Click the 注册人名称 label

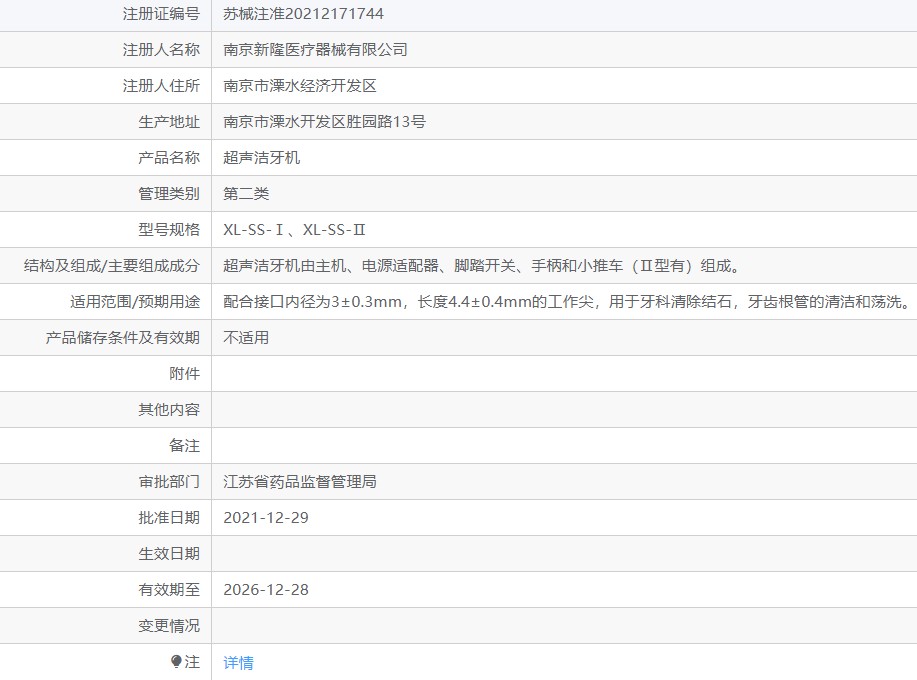(x=161, y=50)
